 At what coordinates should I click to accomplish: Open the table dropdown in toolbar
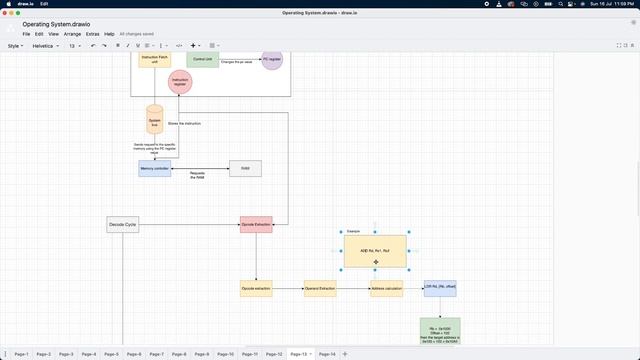(214, 46)
